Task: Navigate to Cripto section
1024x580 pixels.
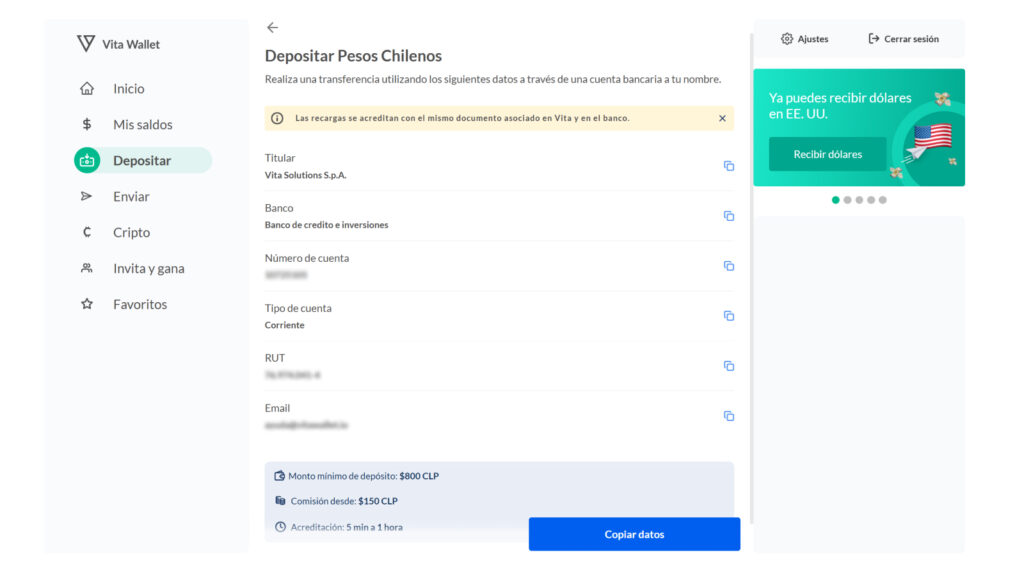Action: point(131,233)
